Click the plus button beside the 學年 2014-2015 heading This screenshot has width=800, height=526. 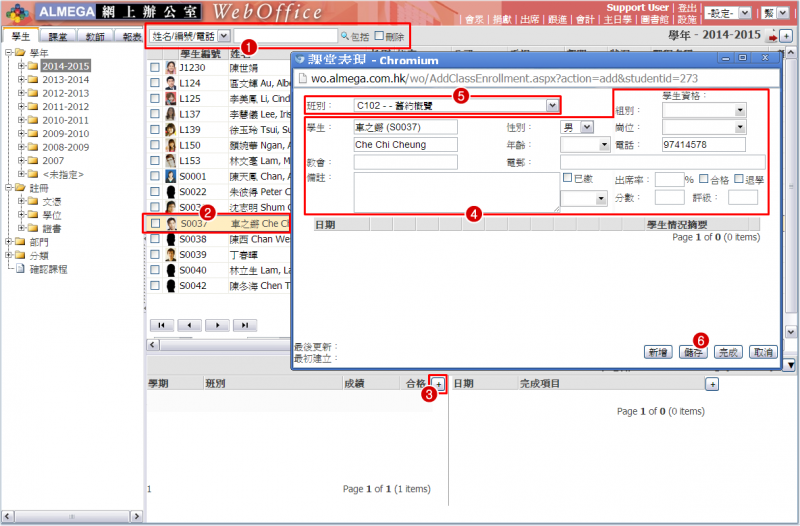coord(786,36)
